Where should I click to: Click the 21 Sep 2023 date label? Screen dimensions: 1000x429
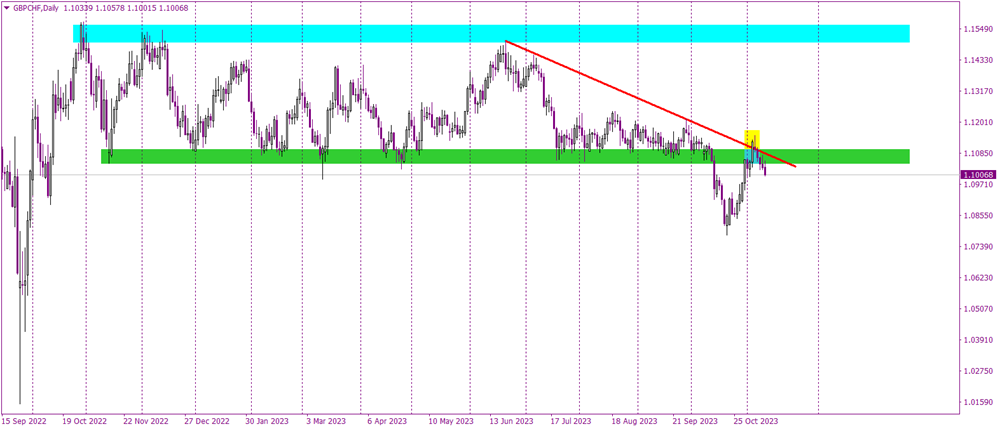695,421
